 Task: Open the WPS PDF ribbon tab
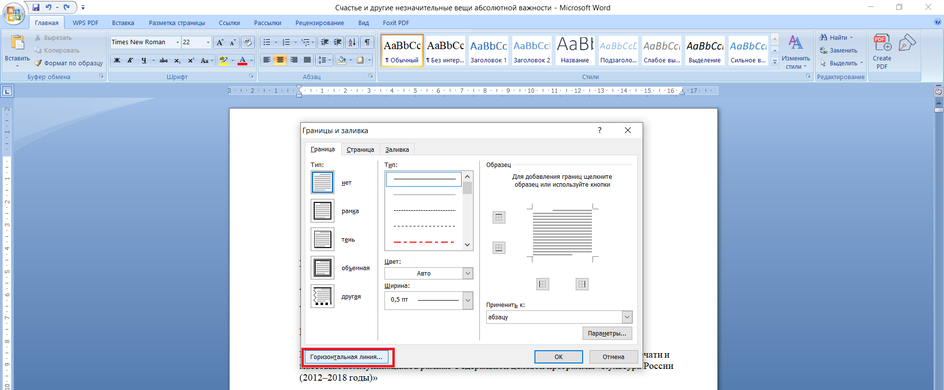pos(85,23)
